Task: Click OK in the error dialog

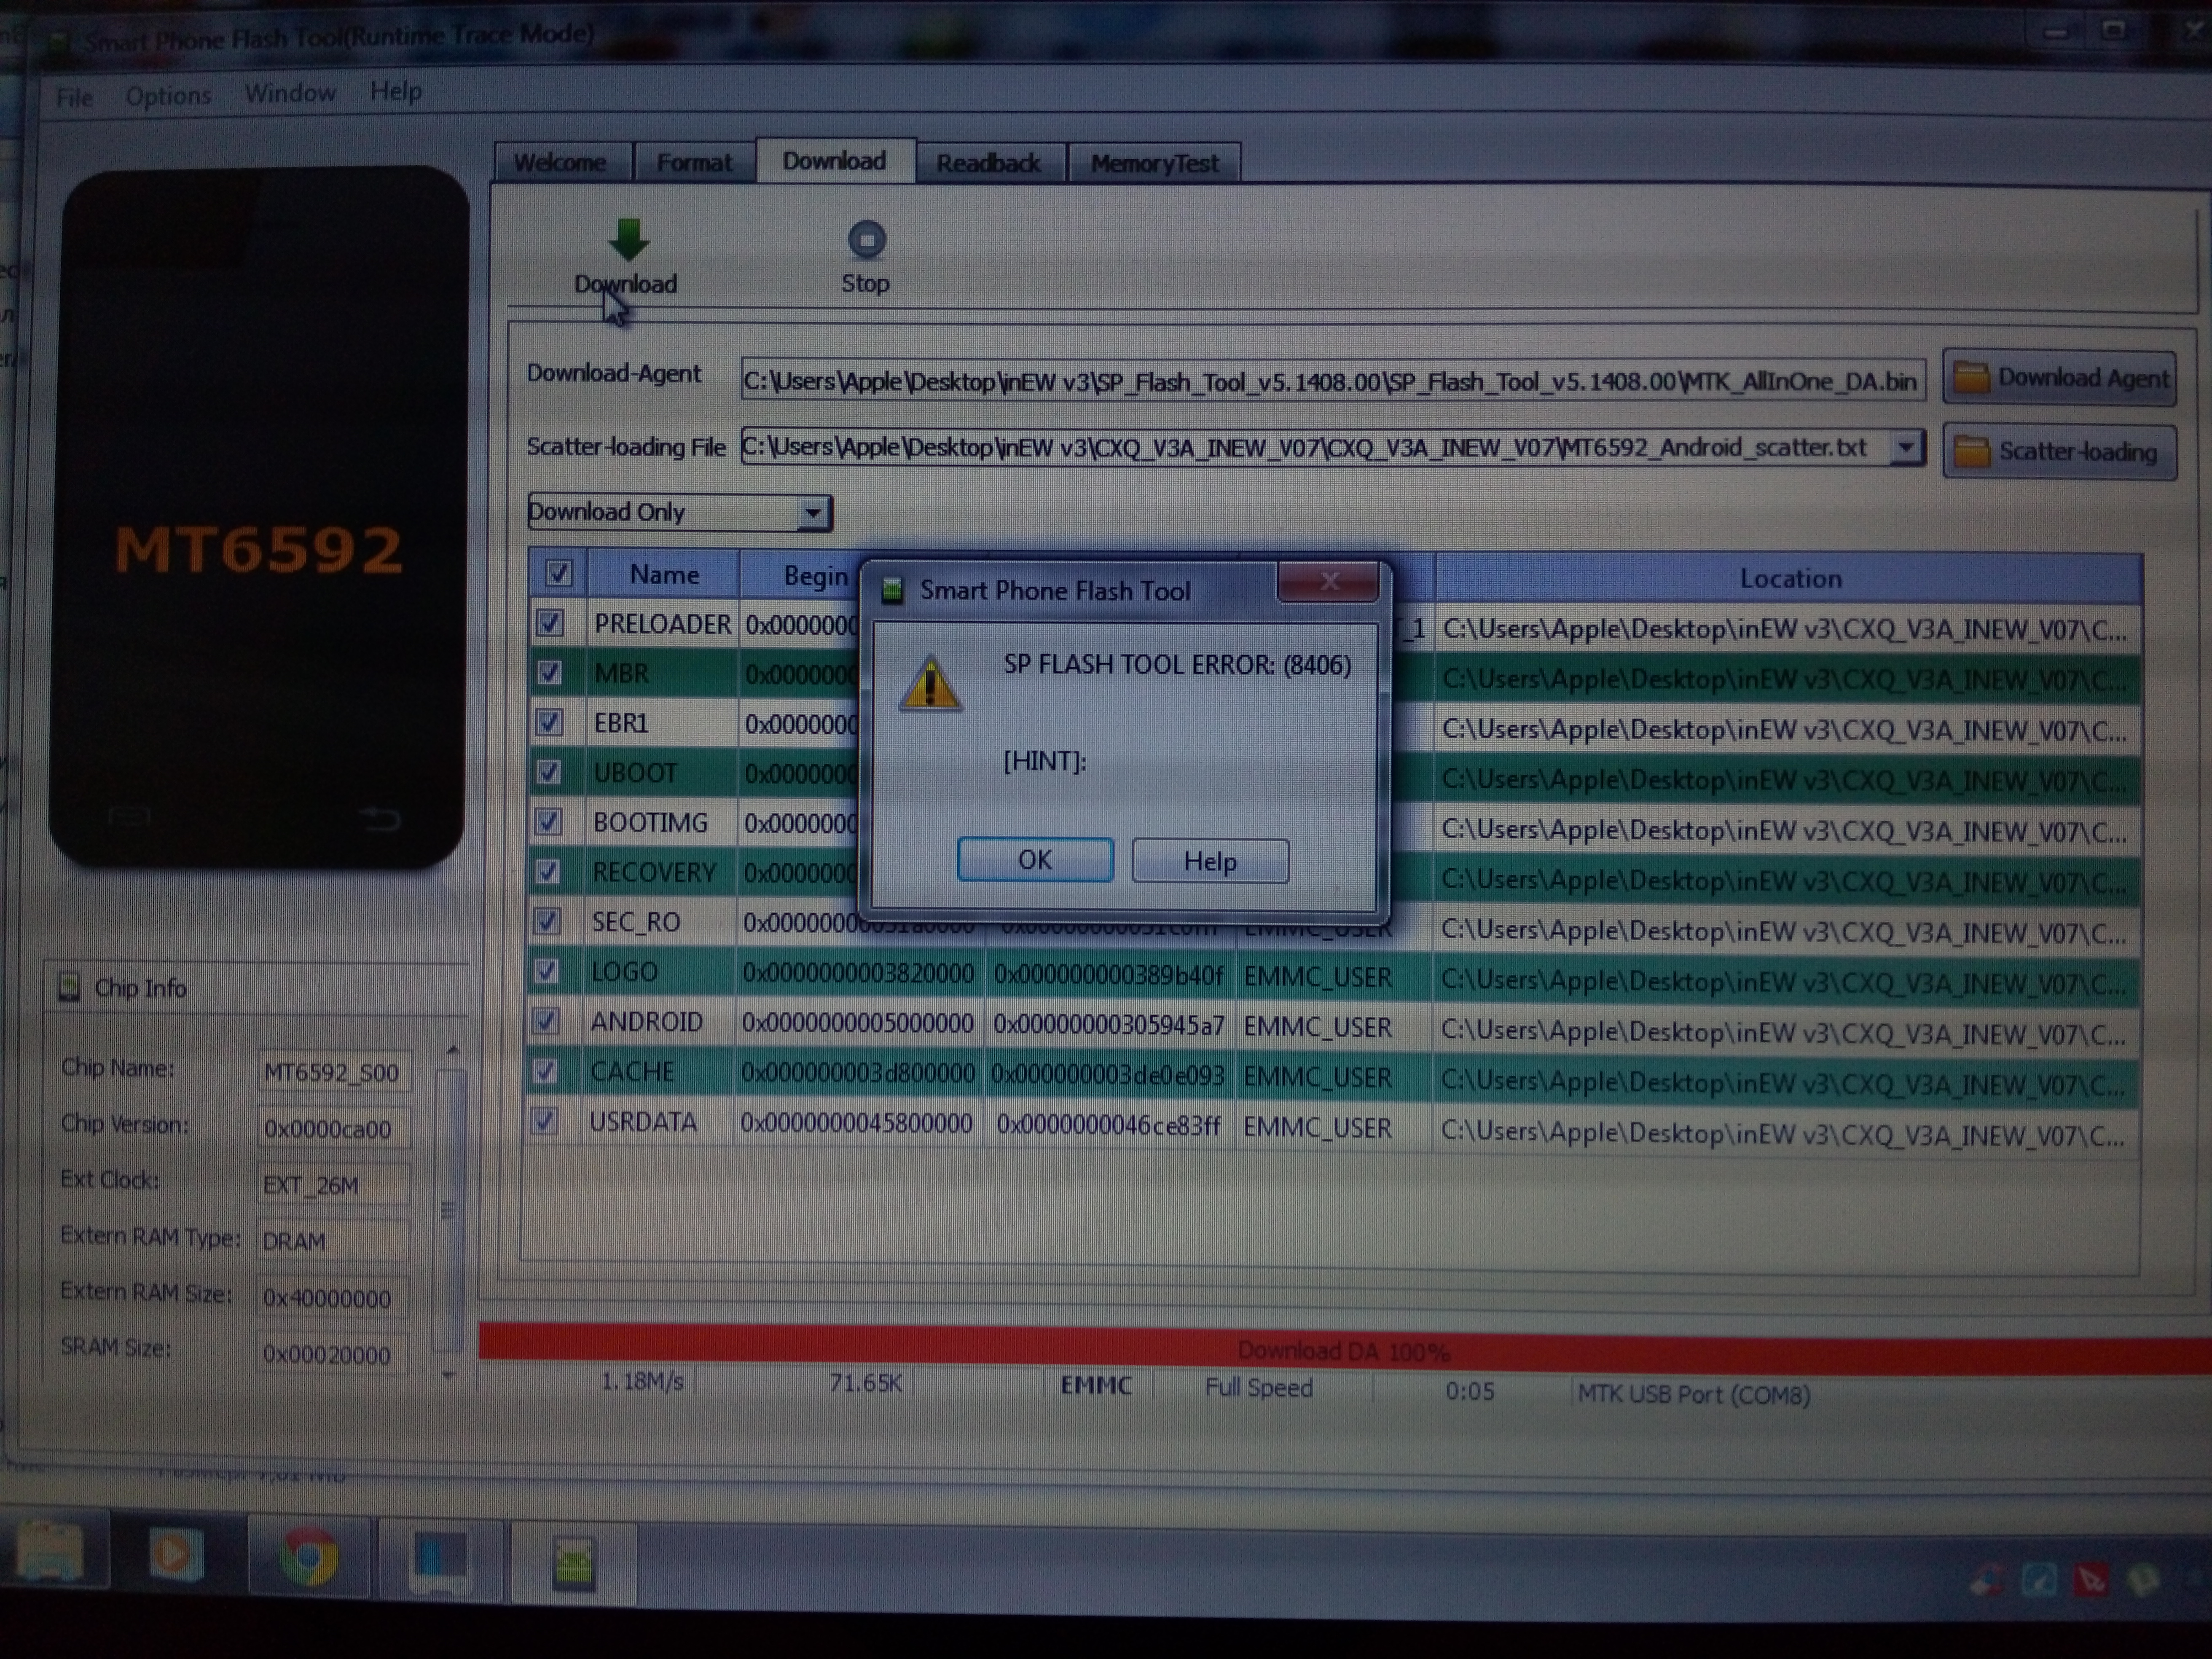Action: point(1035,860)
